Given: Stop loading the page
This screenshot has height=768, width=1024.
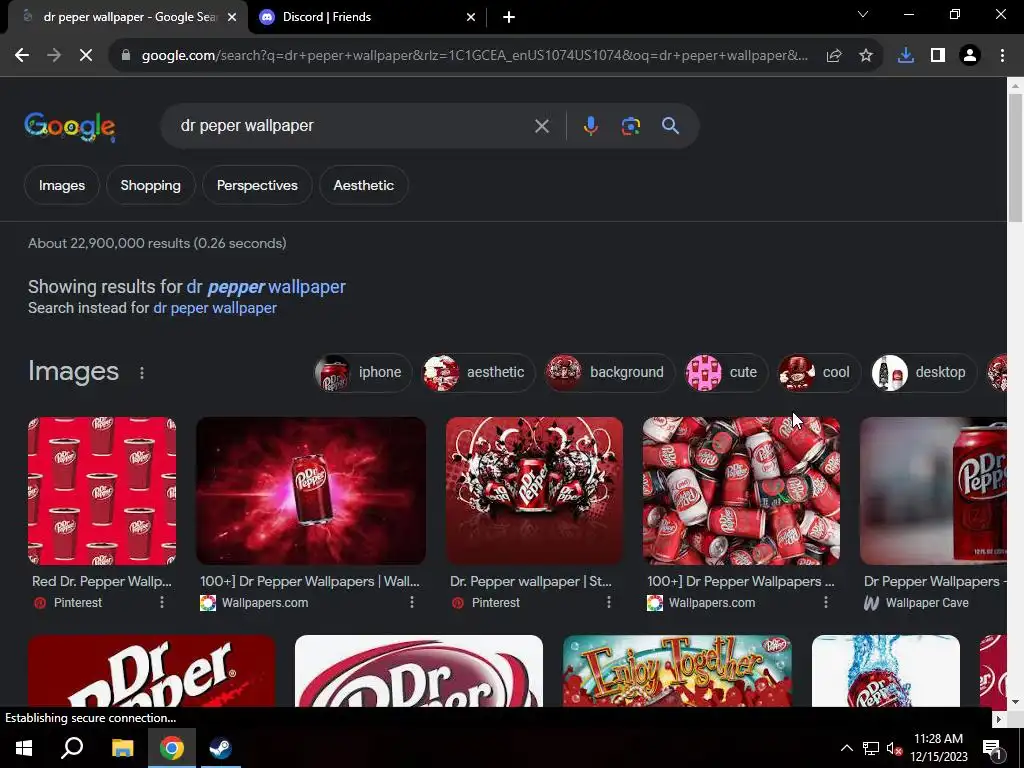Looking at the screenshot, I should click(x=86, y=56).
